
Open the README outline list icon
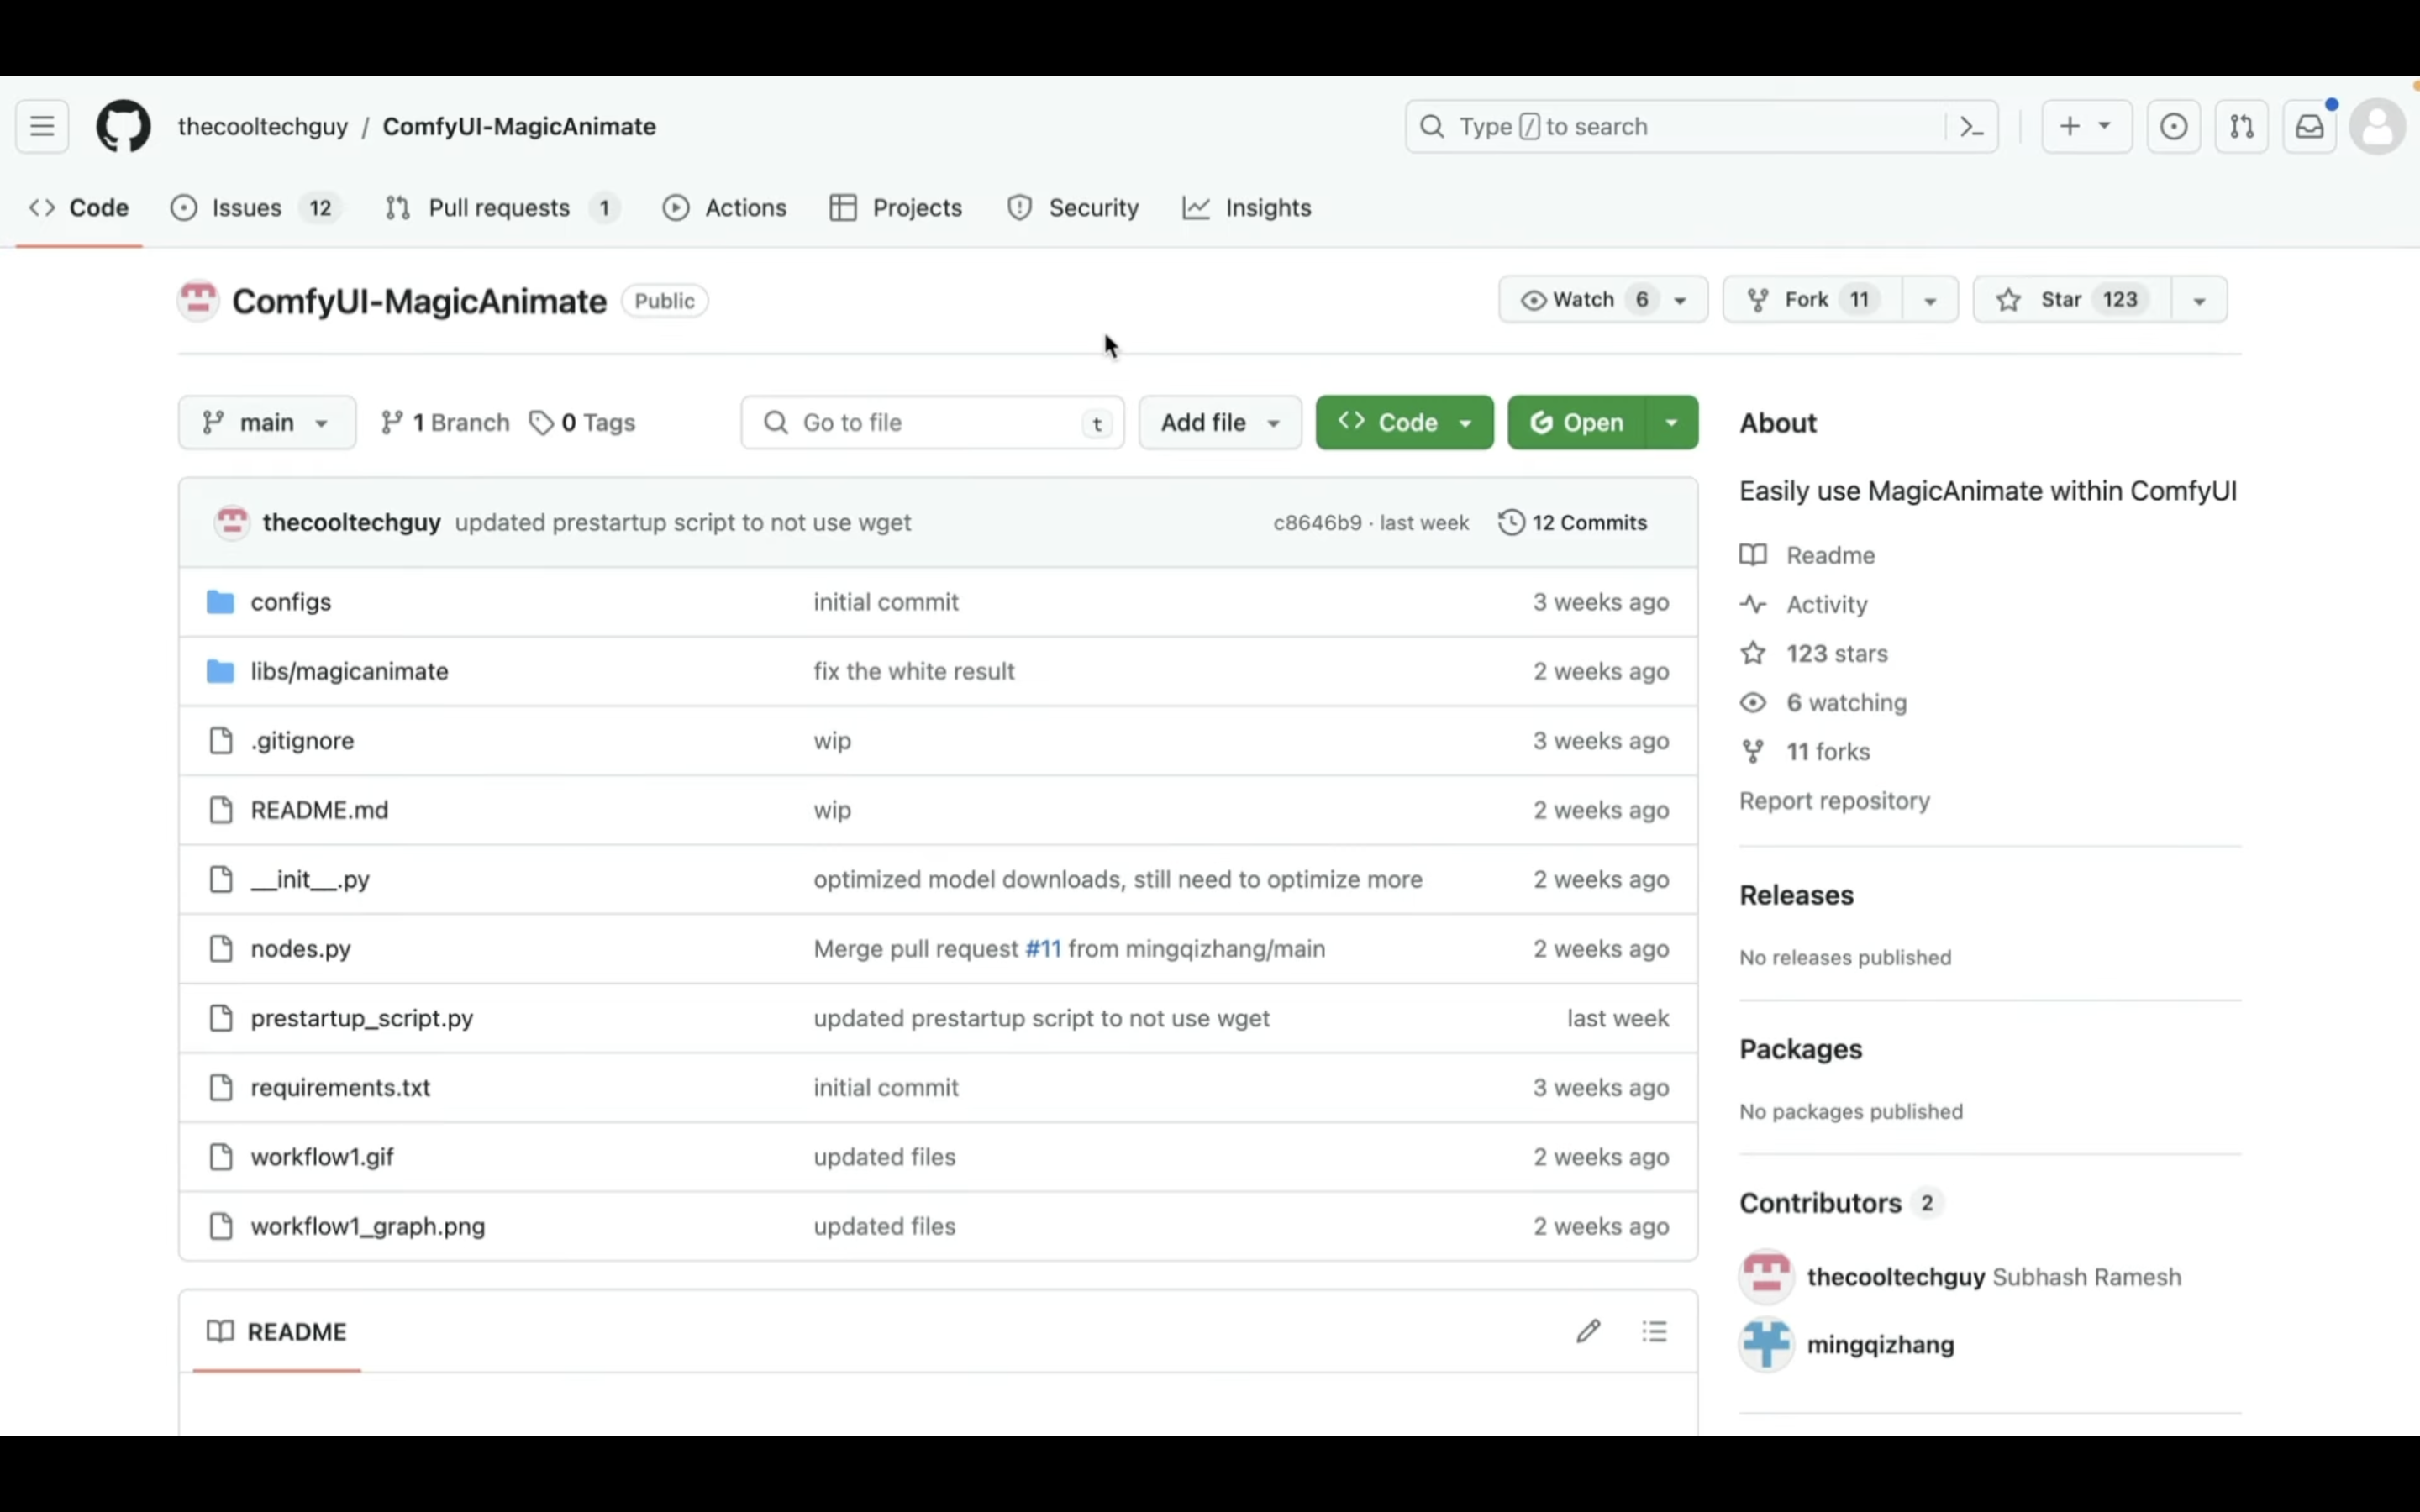(x=1654, y=1331)
